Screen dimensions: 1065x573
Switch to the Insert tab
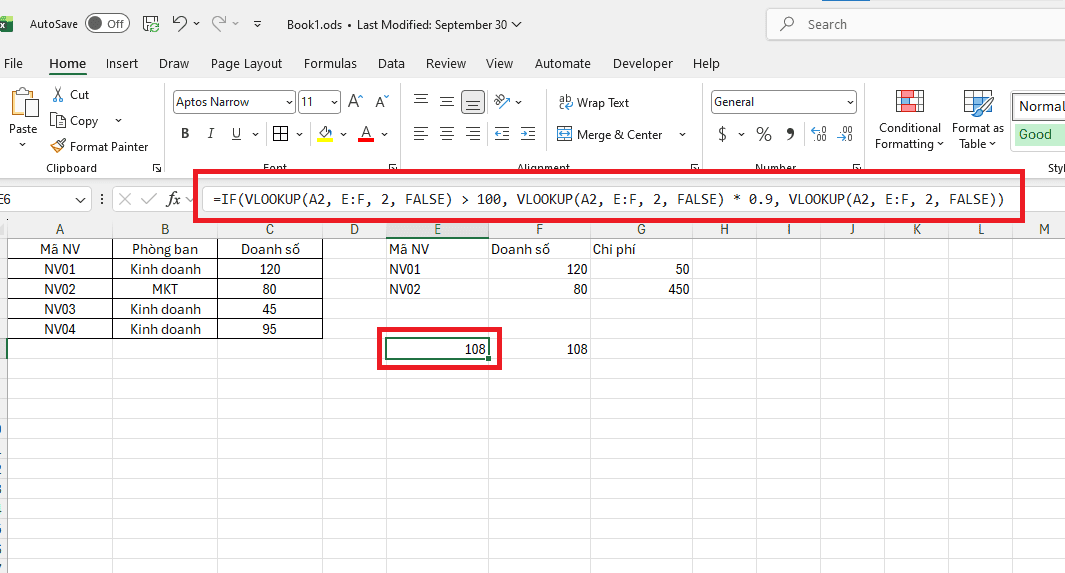coord(122,63)
